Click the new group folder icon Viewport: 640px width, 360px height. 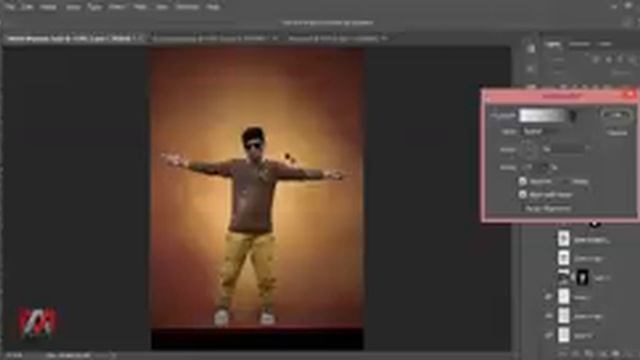click(x=616, y=353)
